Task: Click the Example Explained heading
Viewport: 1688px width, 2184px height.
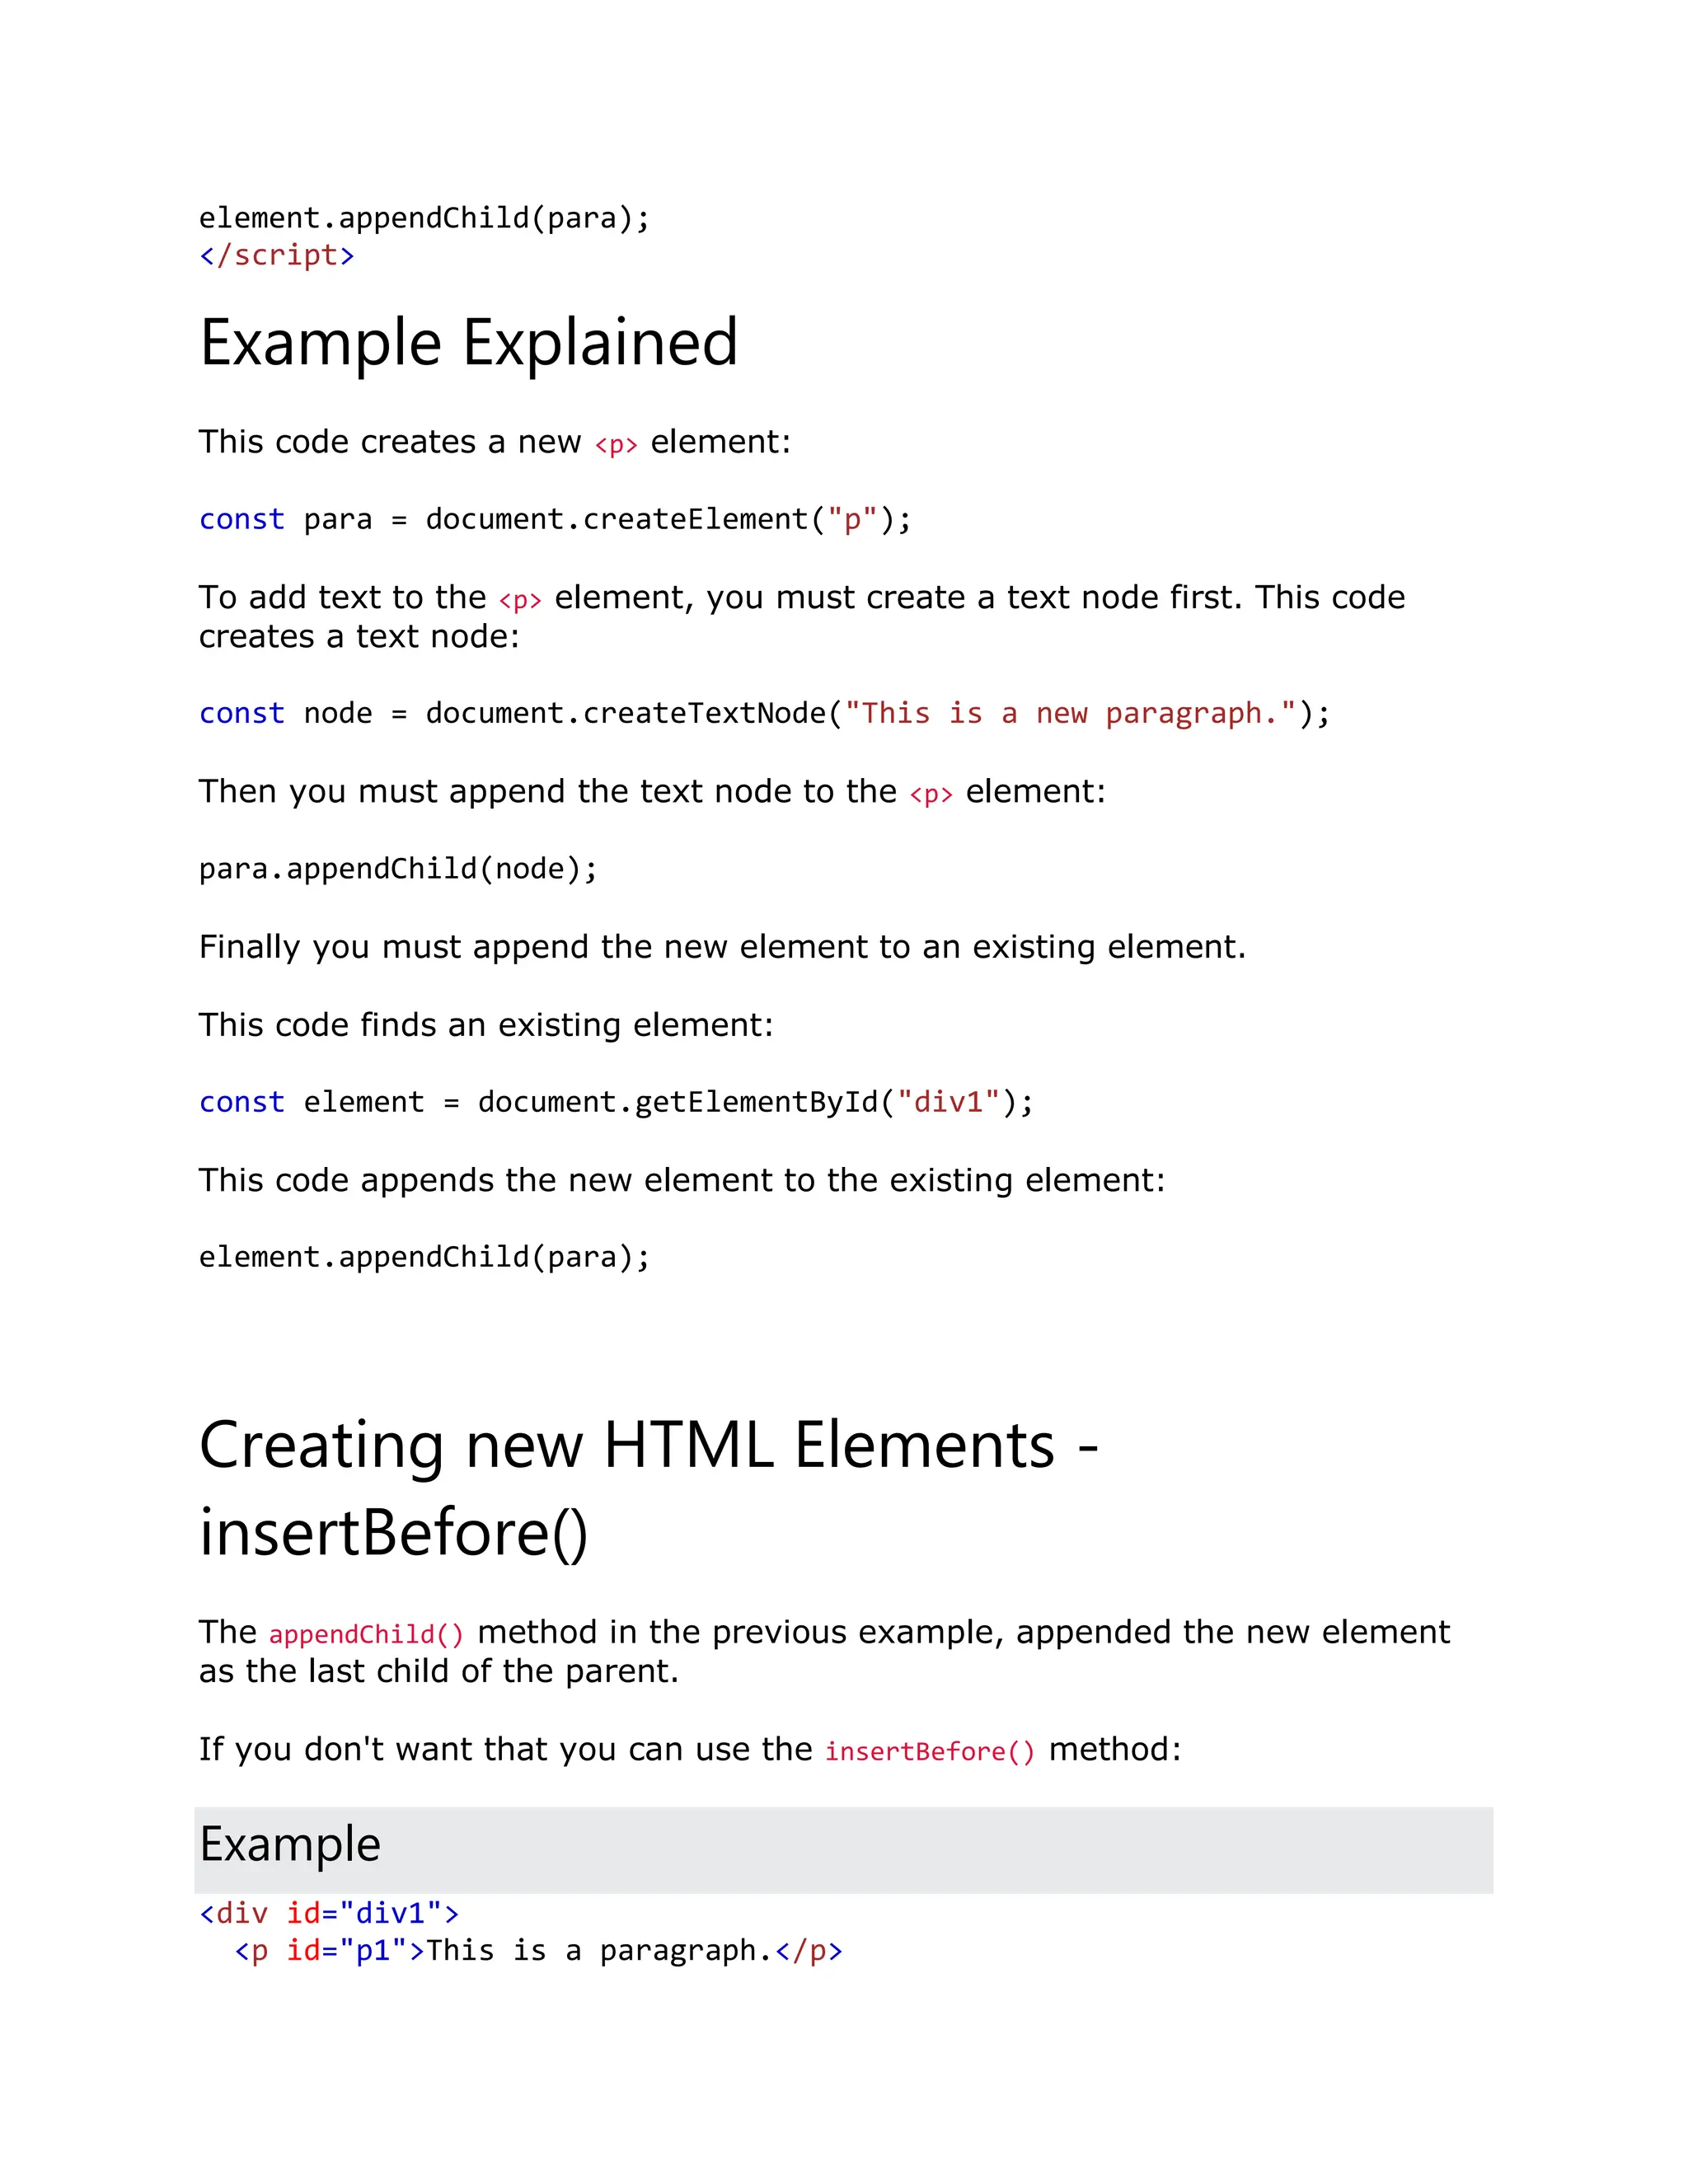Action: pyautogui.click(x=468, y=344)
